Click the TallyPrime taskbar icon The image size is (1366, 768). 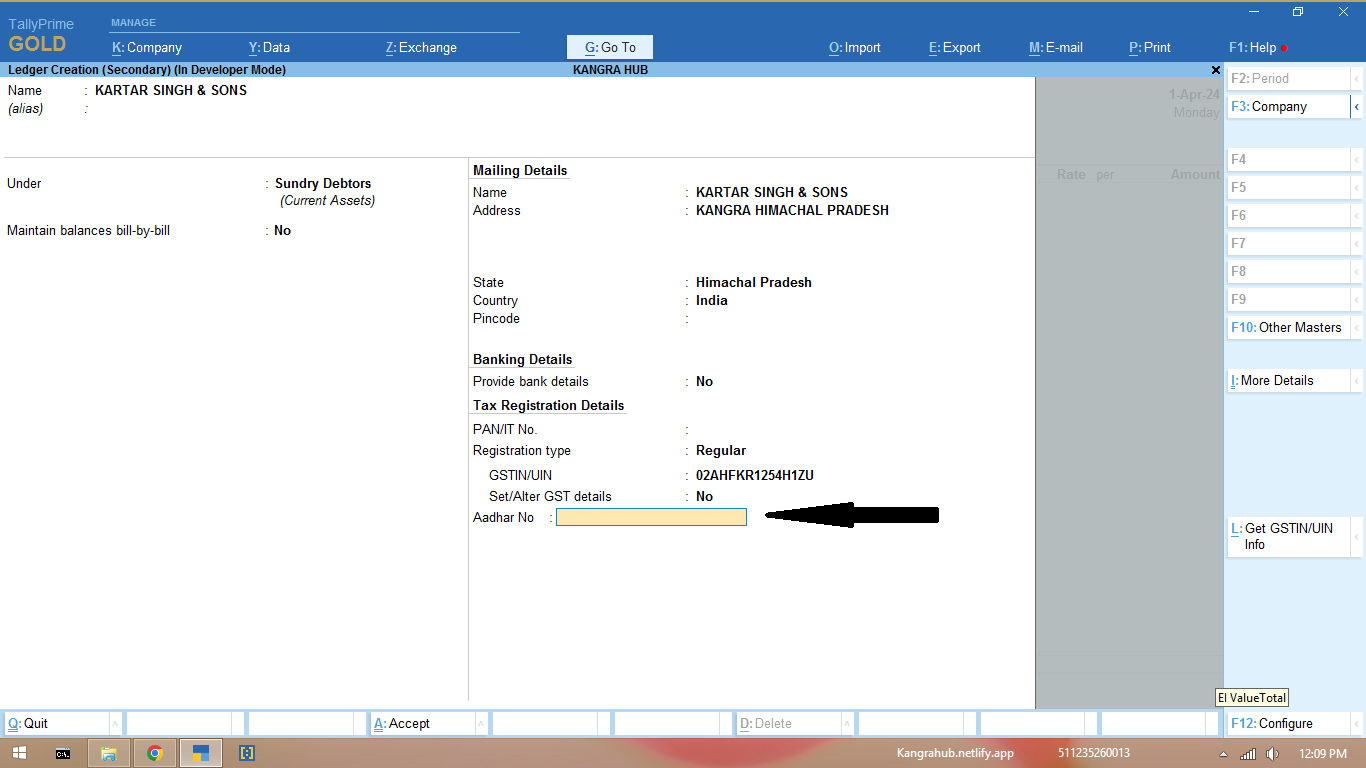pos(201,753)
